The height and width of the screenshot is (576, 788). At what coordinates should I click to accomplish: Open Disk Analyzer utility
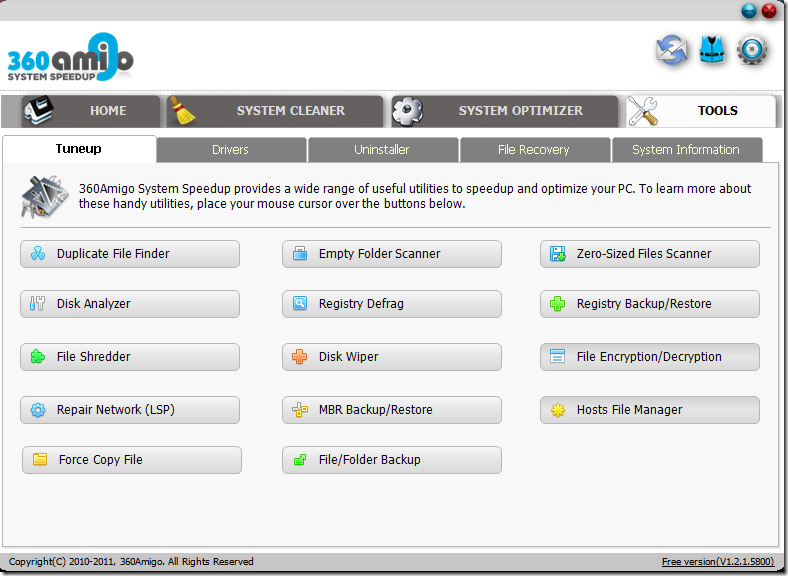pyautogui.click(x=130, y=304)
